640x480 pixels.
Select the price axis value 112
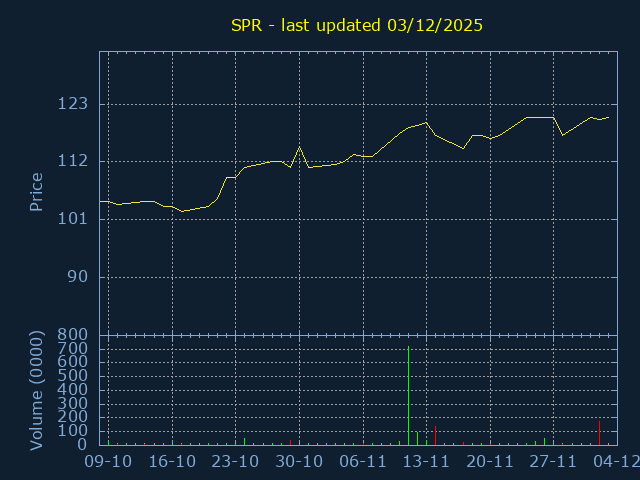73,161
